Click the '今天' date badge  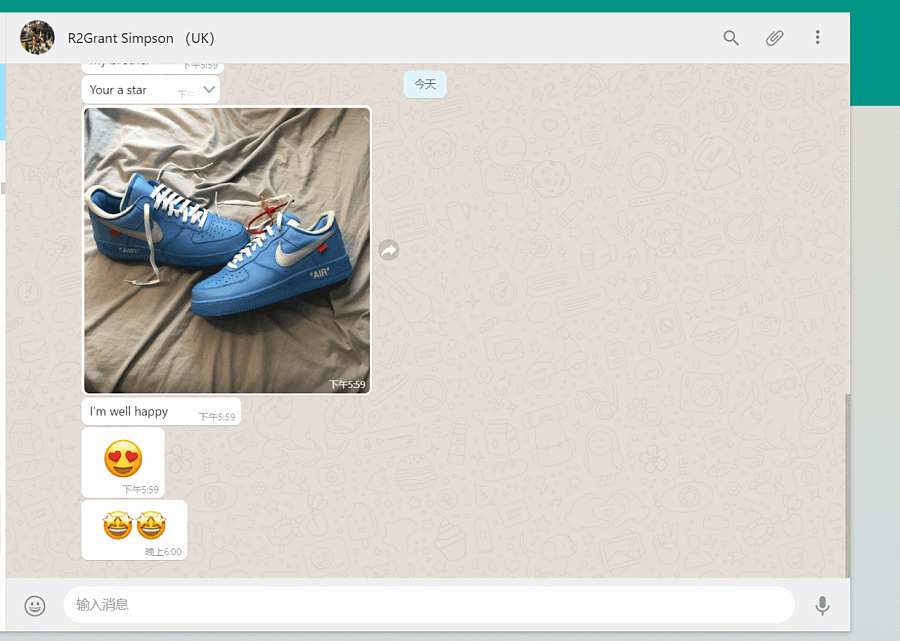(x=425, y=84)
